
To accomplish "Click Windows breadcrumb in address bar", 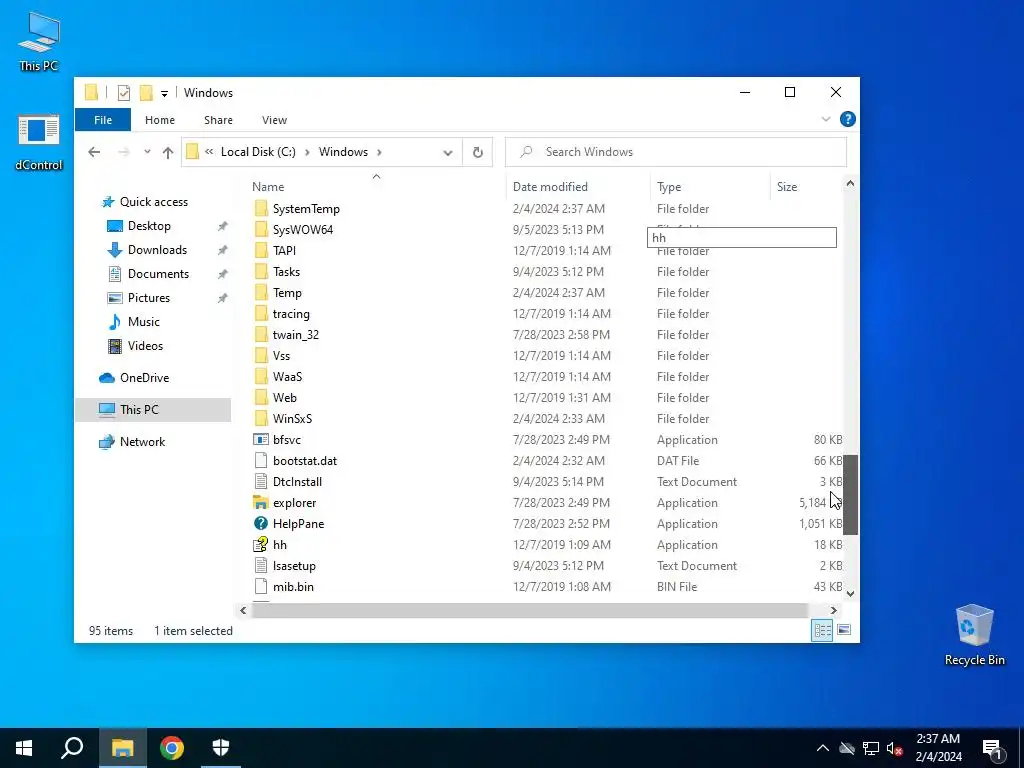I will [x=344, y=152].
